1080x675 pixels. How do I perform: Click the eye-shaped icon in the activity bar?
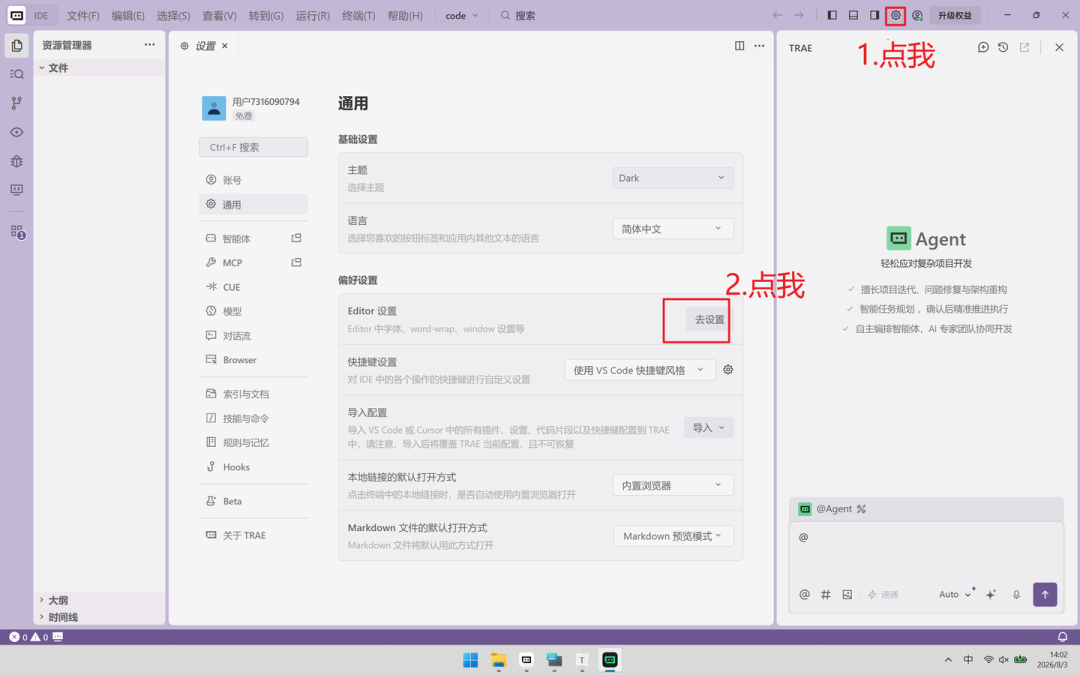(17, 132)
